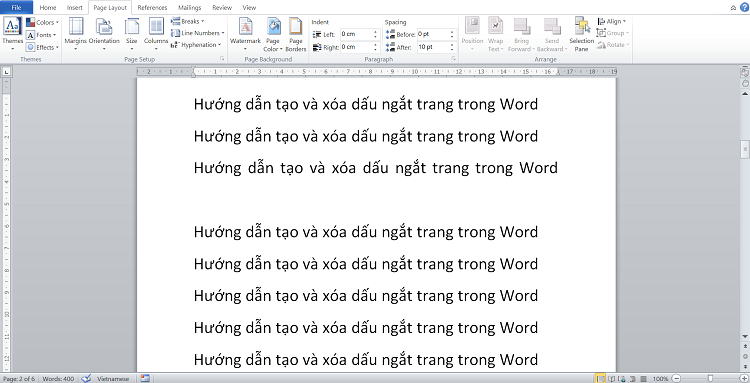The height and width of the screenshot is (383, 750).
Task: Open the Selection Pane
Action: [x=581, y=34]
